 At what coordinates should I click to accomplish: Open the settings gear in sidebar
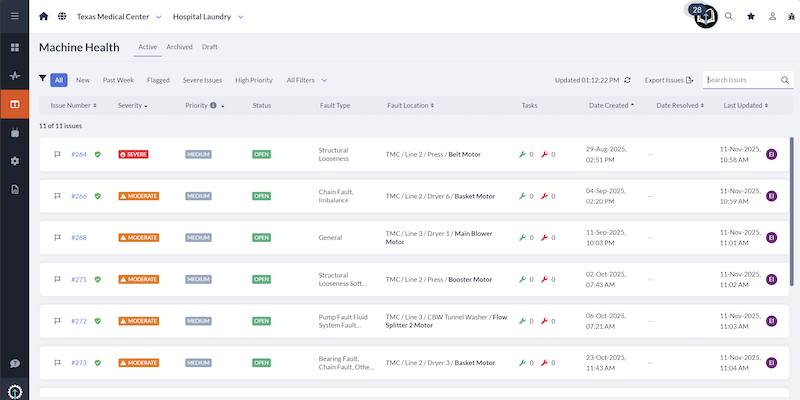click(14, 161)
